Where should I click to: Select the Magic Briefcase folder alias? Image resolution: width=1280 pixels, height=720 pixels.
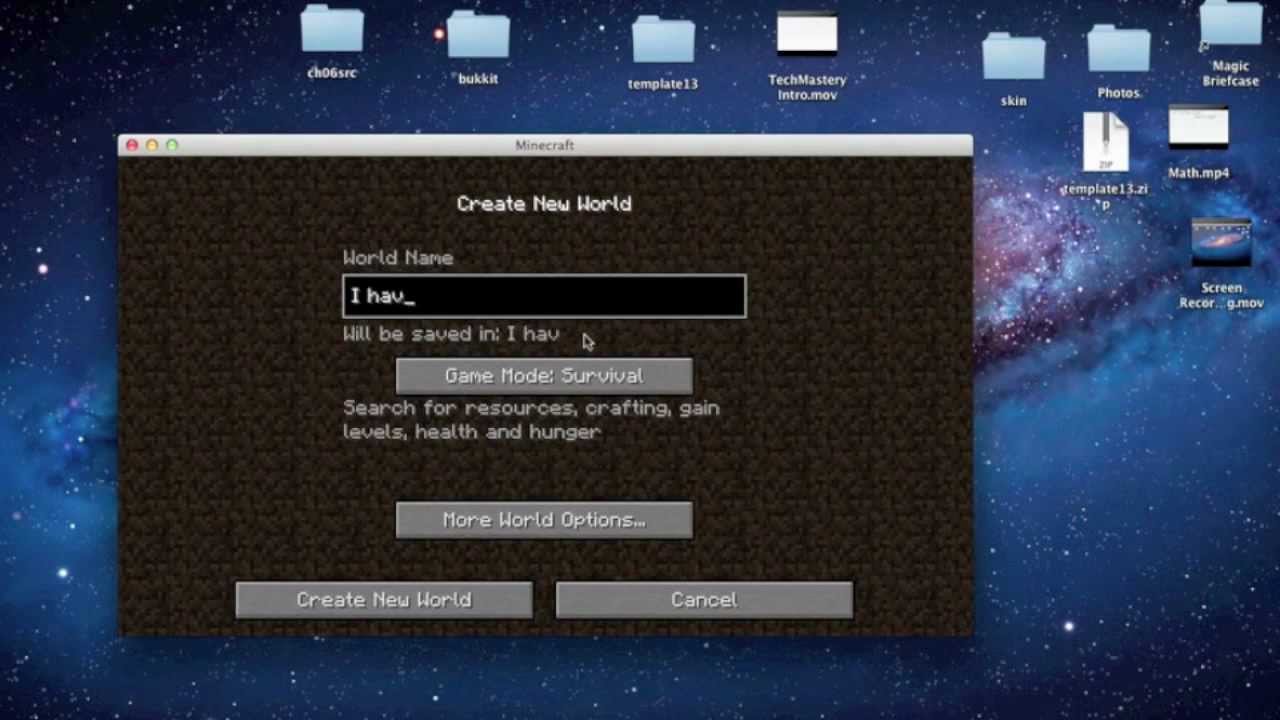[x=1231, y=24]
